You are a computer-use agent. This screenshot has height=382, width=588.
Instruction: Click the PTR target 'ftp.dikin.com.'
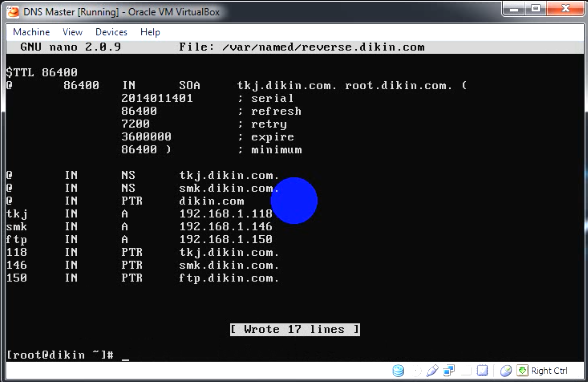(x=229, y=278)
